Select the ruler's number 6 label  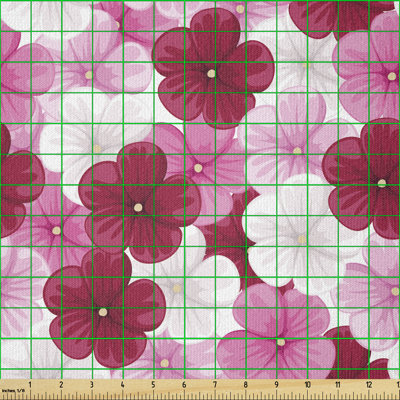pyautogui.click(x=184, y=385)
